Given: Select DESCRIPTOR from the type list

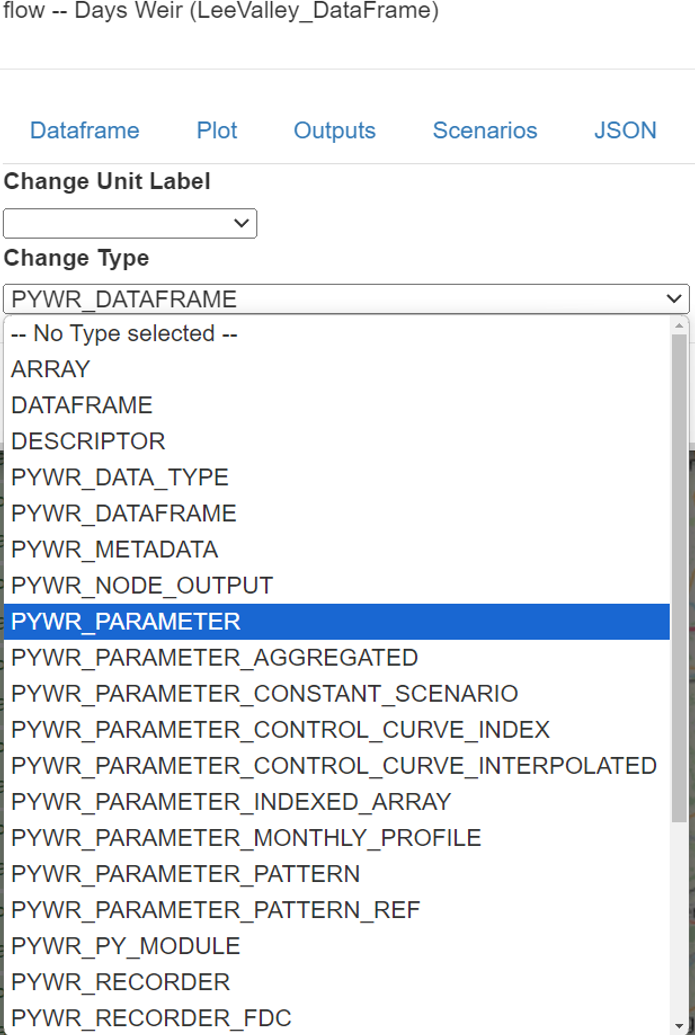Looking at the screenshot, I should 88,442.
